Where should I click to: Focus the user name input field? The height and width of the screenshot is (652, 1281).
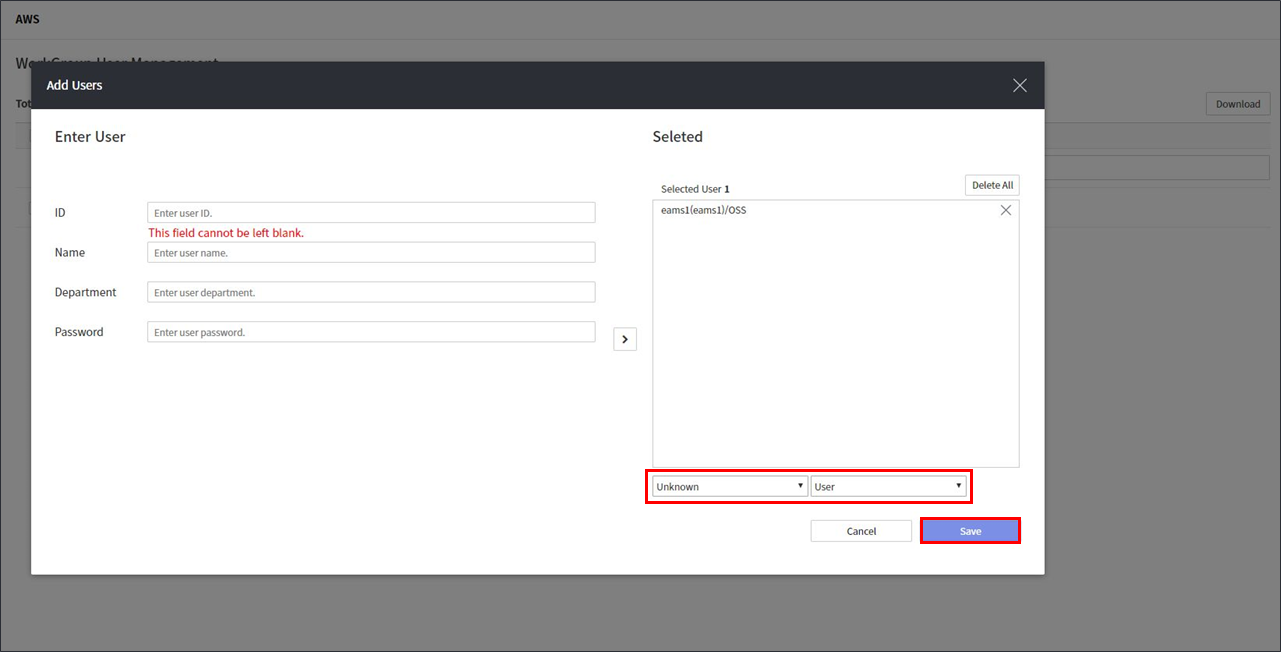point(371,252)
